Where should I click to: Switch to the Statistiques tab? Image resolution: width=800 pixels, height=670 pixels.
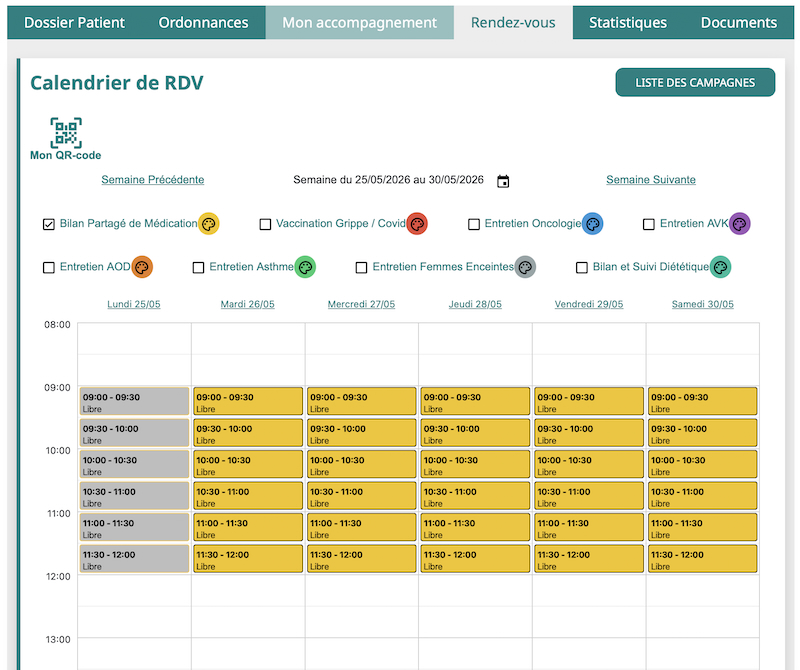(628, 22)
